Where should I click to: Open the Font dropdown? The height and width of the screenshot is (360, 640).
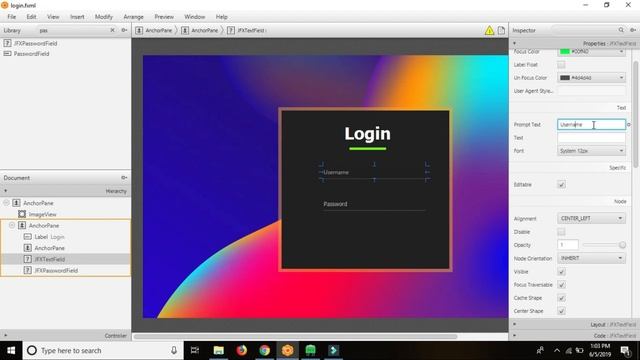tap(591, 151)
